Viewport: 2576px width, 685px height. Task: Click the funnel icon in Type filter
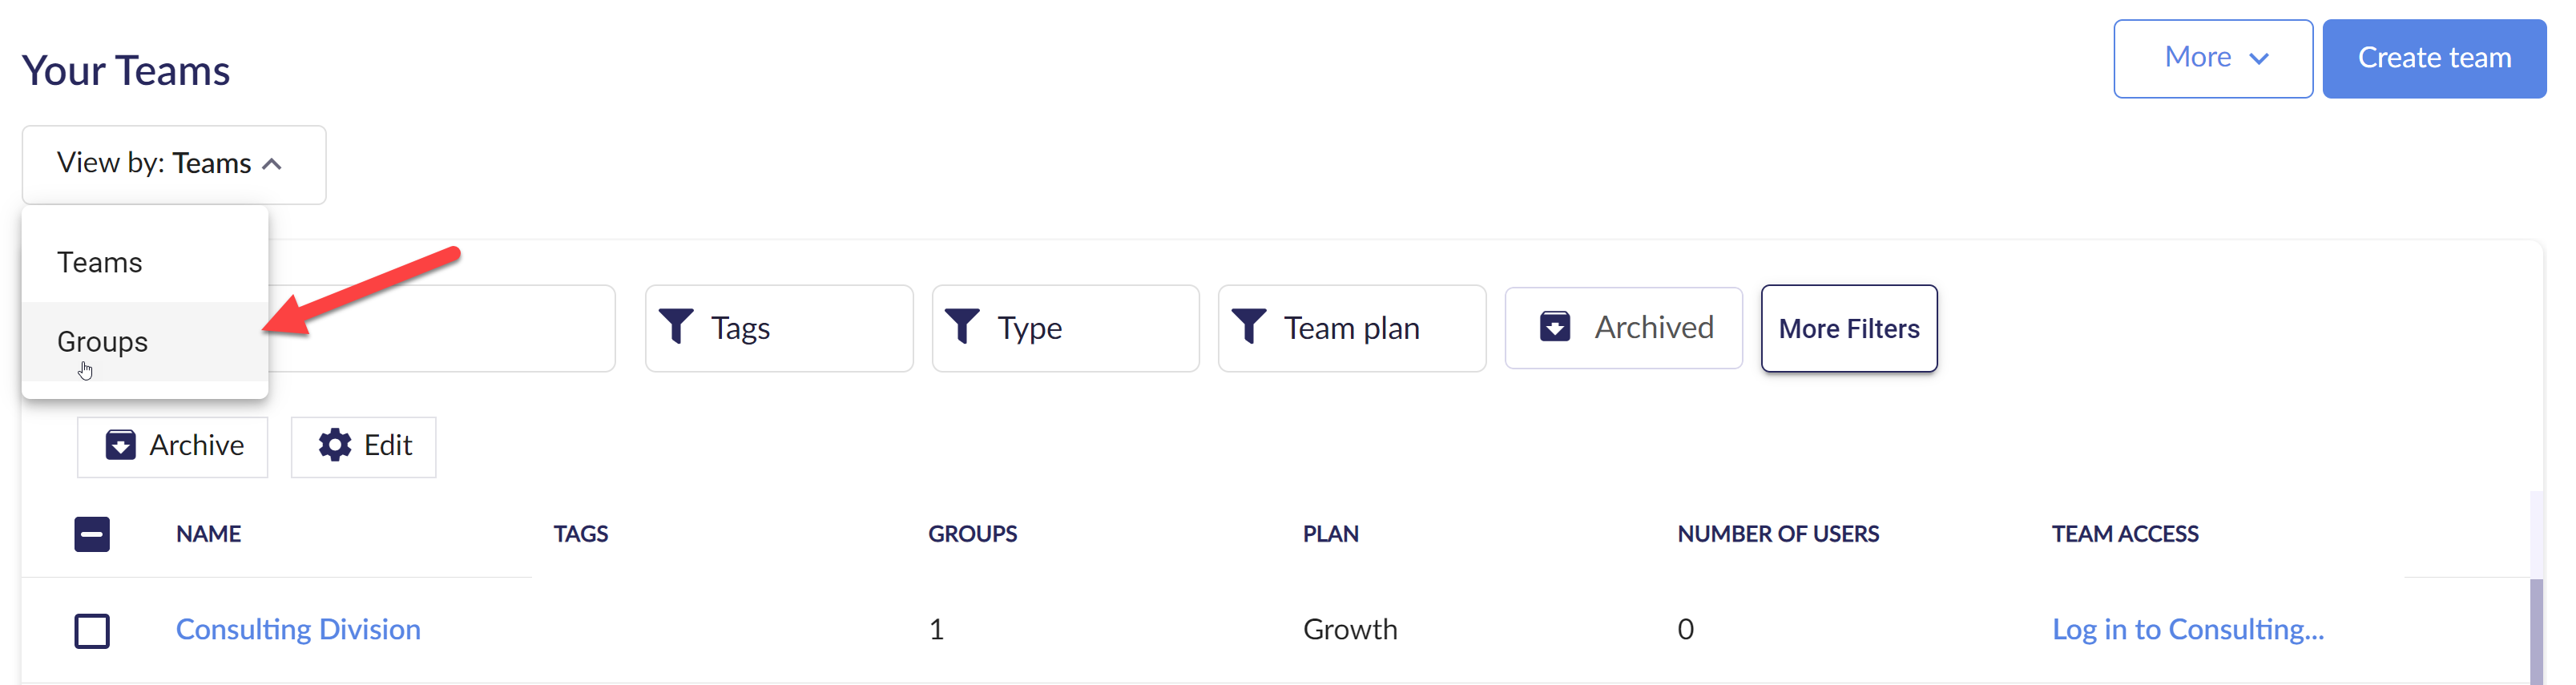click(x=963, y=327)
